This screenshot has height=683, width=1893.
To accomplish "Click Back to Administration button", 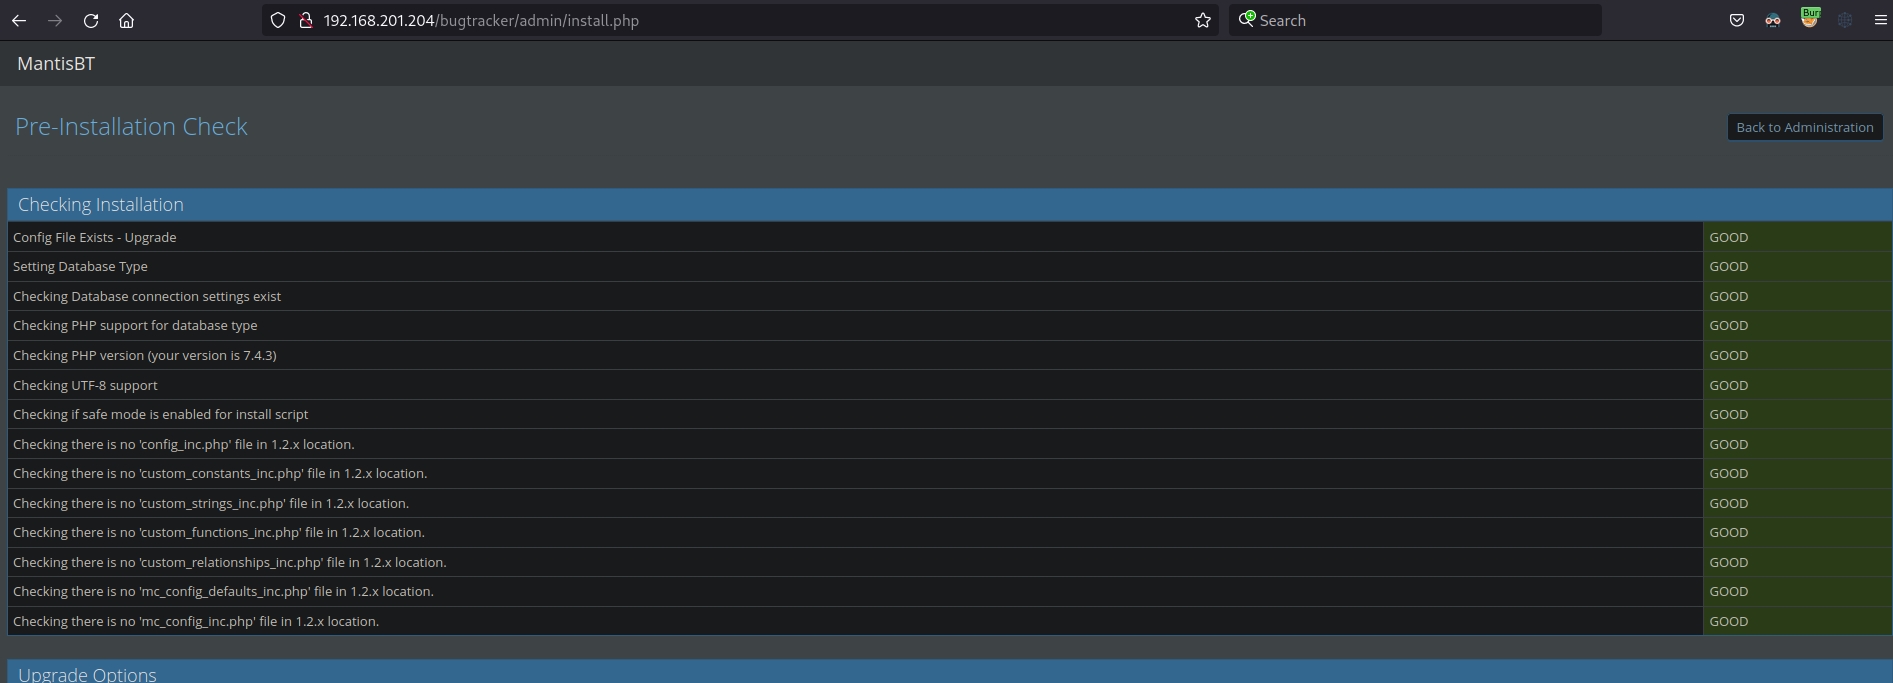I will (1804, 127).
